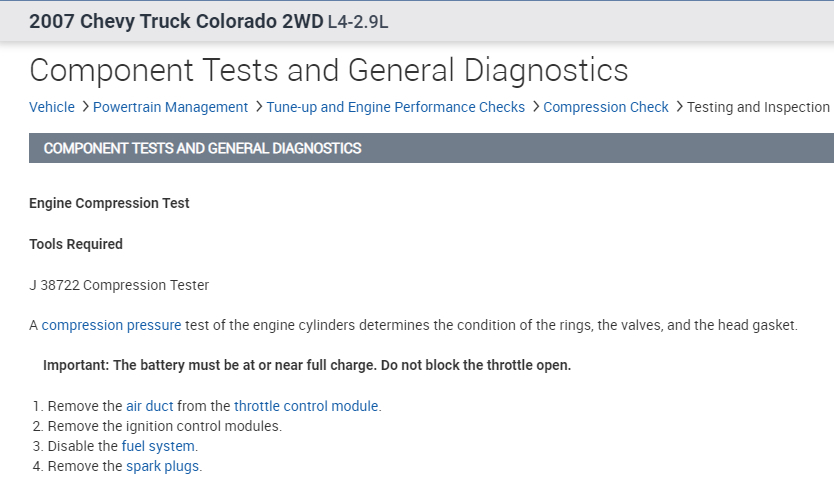This screenshot has height=499, width=834.
Task: Click the chevron before Powertrain Management
Action: point(85,107)
